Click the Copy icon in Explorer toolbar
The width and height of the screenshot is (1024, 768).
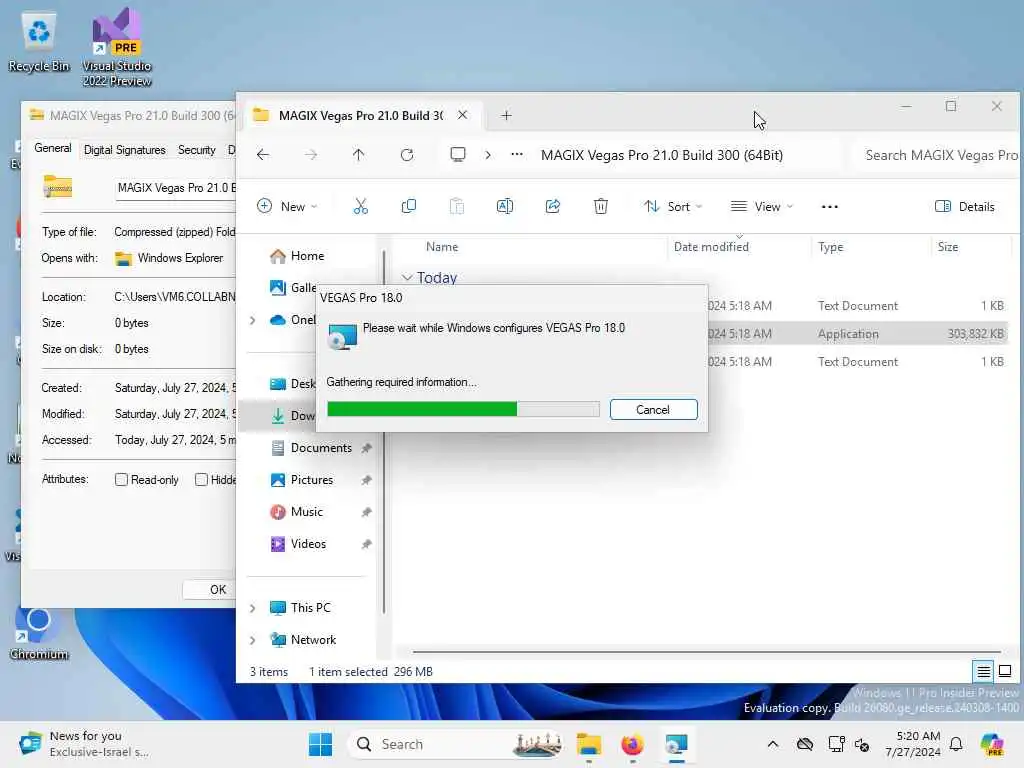pyautogui.click(x=409, y=206)
